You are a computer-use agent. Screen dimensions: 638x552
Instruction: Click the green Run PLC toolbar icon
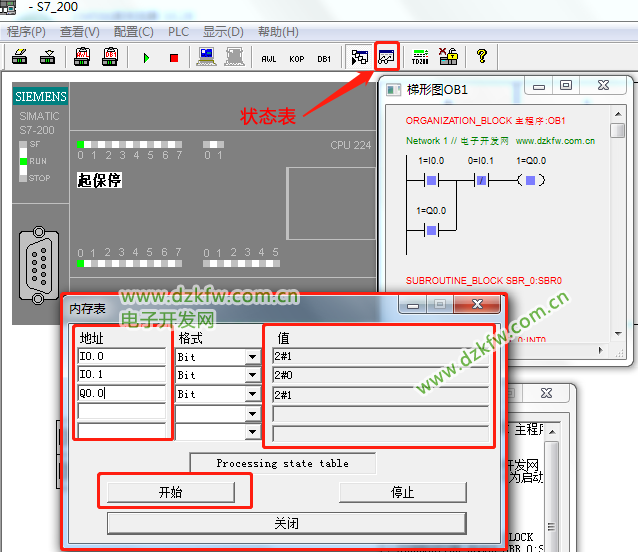(146, 57)
